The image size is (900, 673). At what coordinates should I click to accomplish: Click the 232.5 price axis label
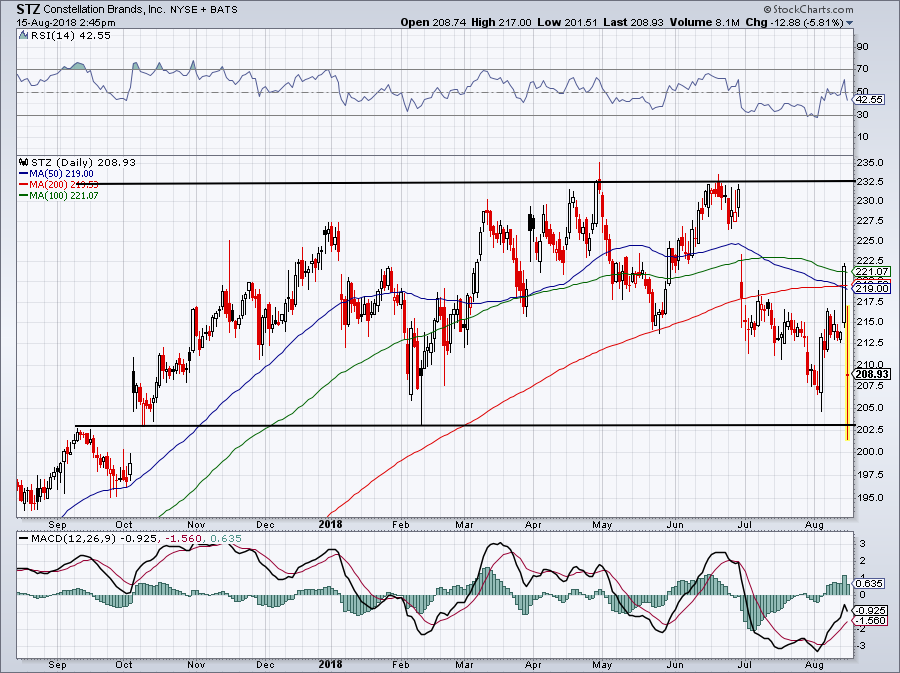[869, 181]
